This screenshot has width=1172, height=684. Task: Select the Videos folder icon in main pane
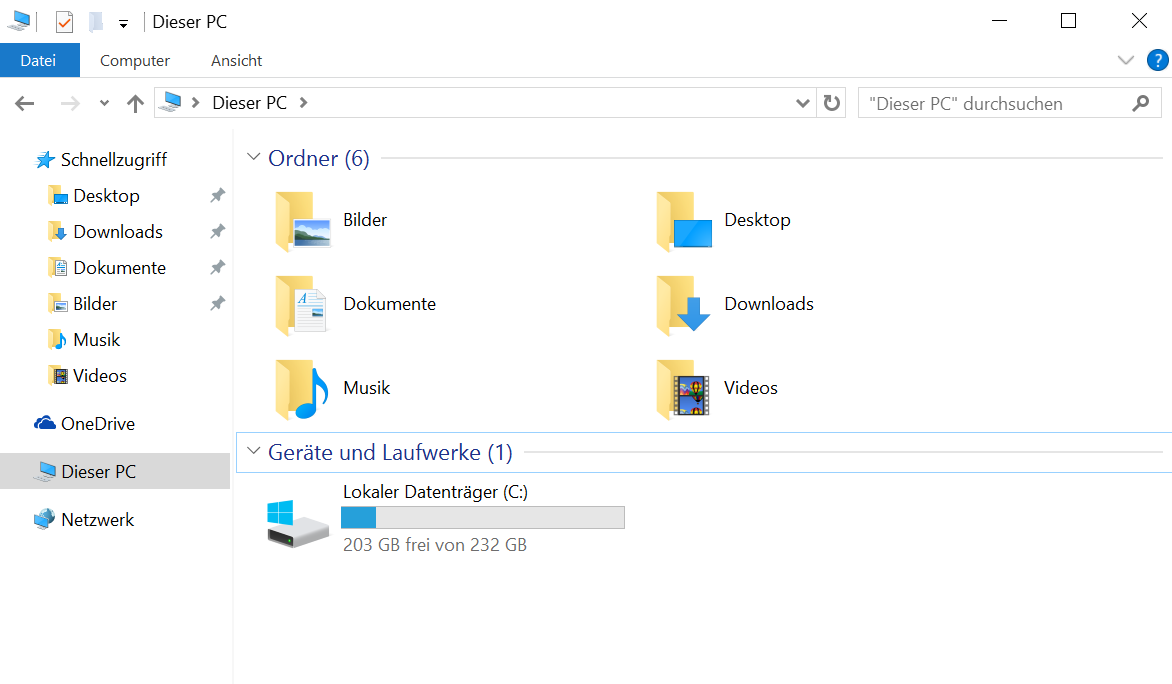[x=683, y=389]
